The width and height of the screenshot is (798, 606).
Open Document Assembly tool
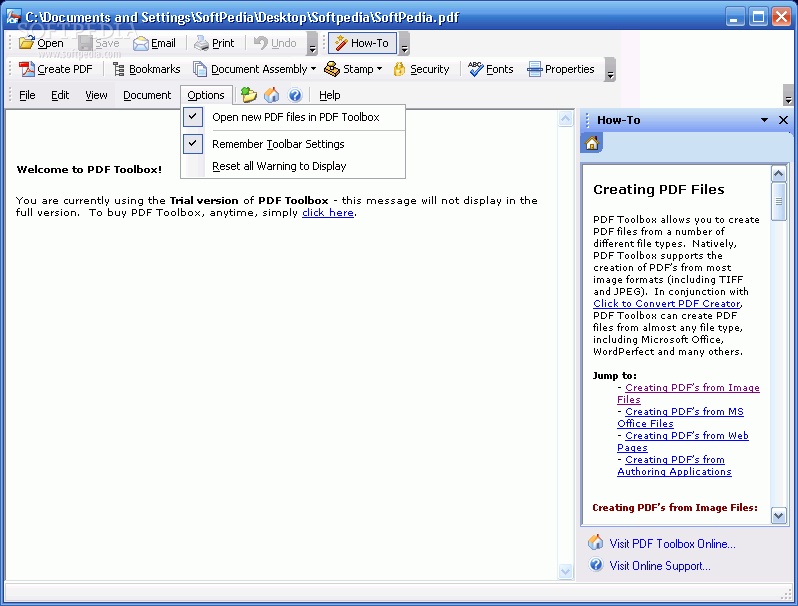pos(250,69)
